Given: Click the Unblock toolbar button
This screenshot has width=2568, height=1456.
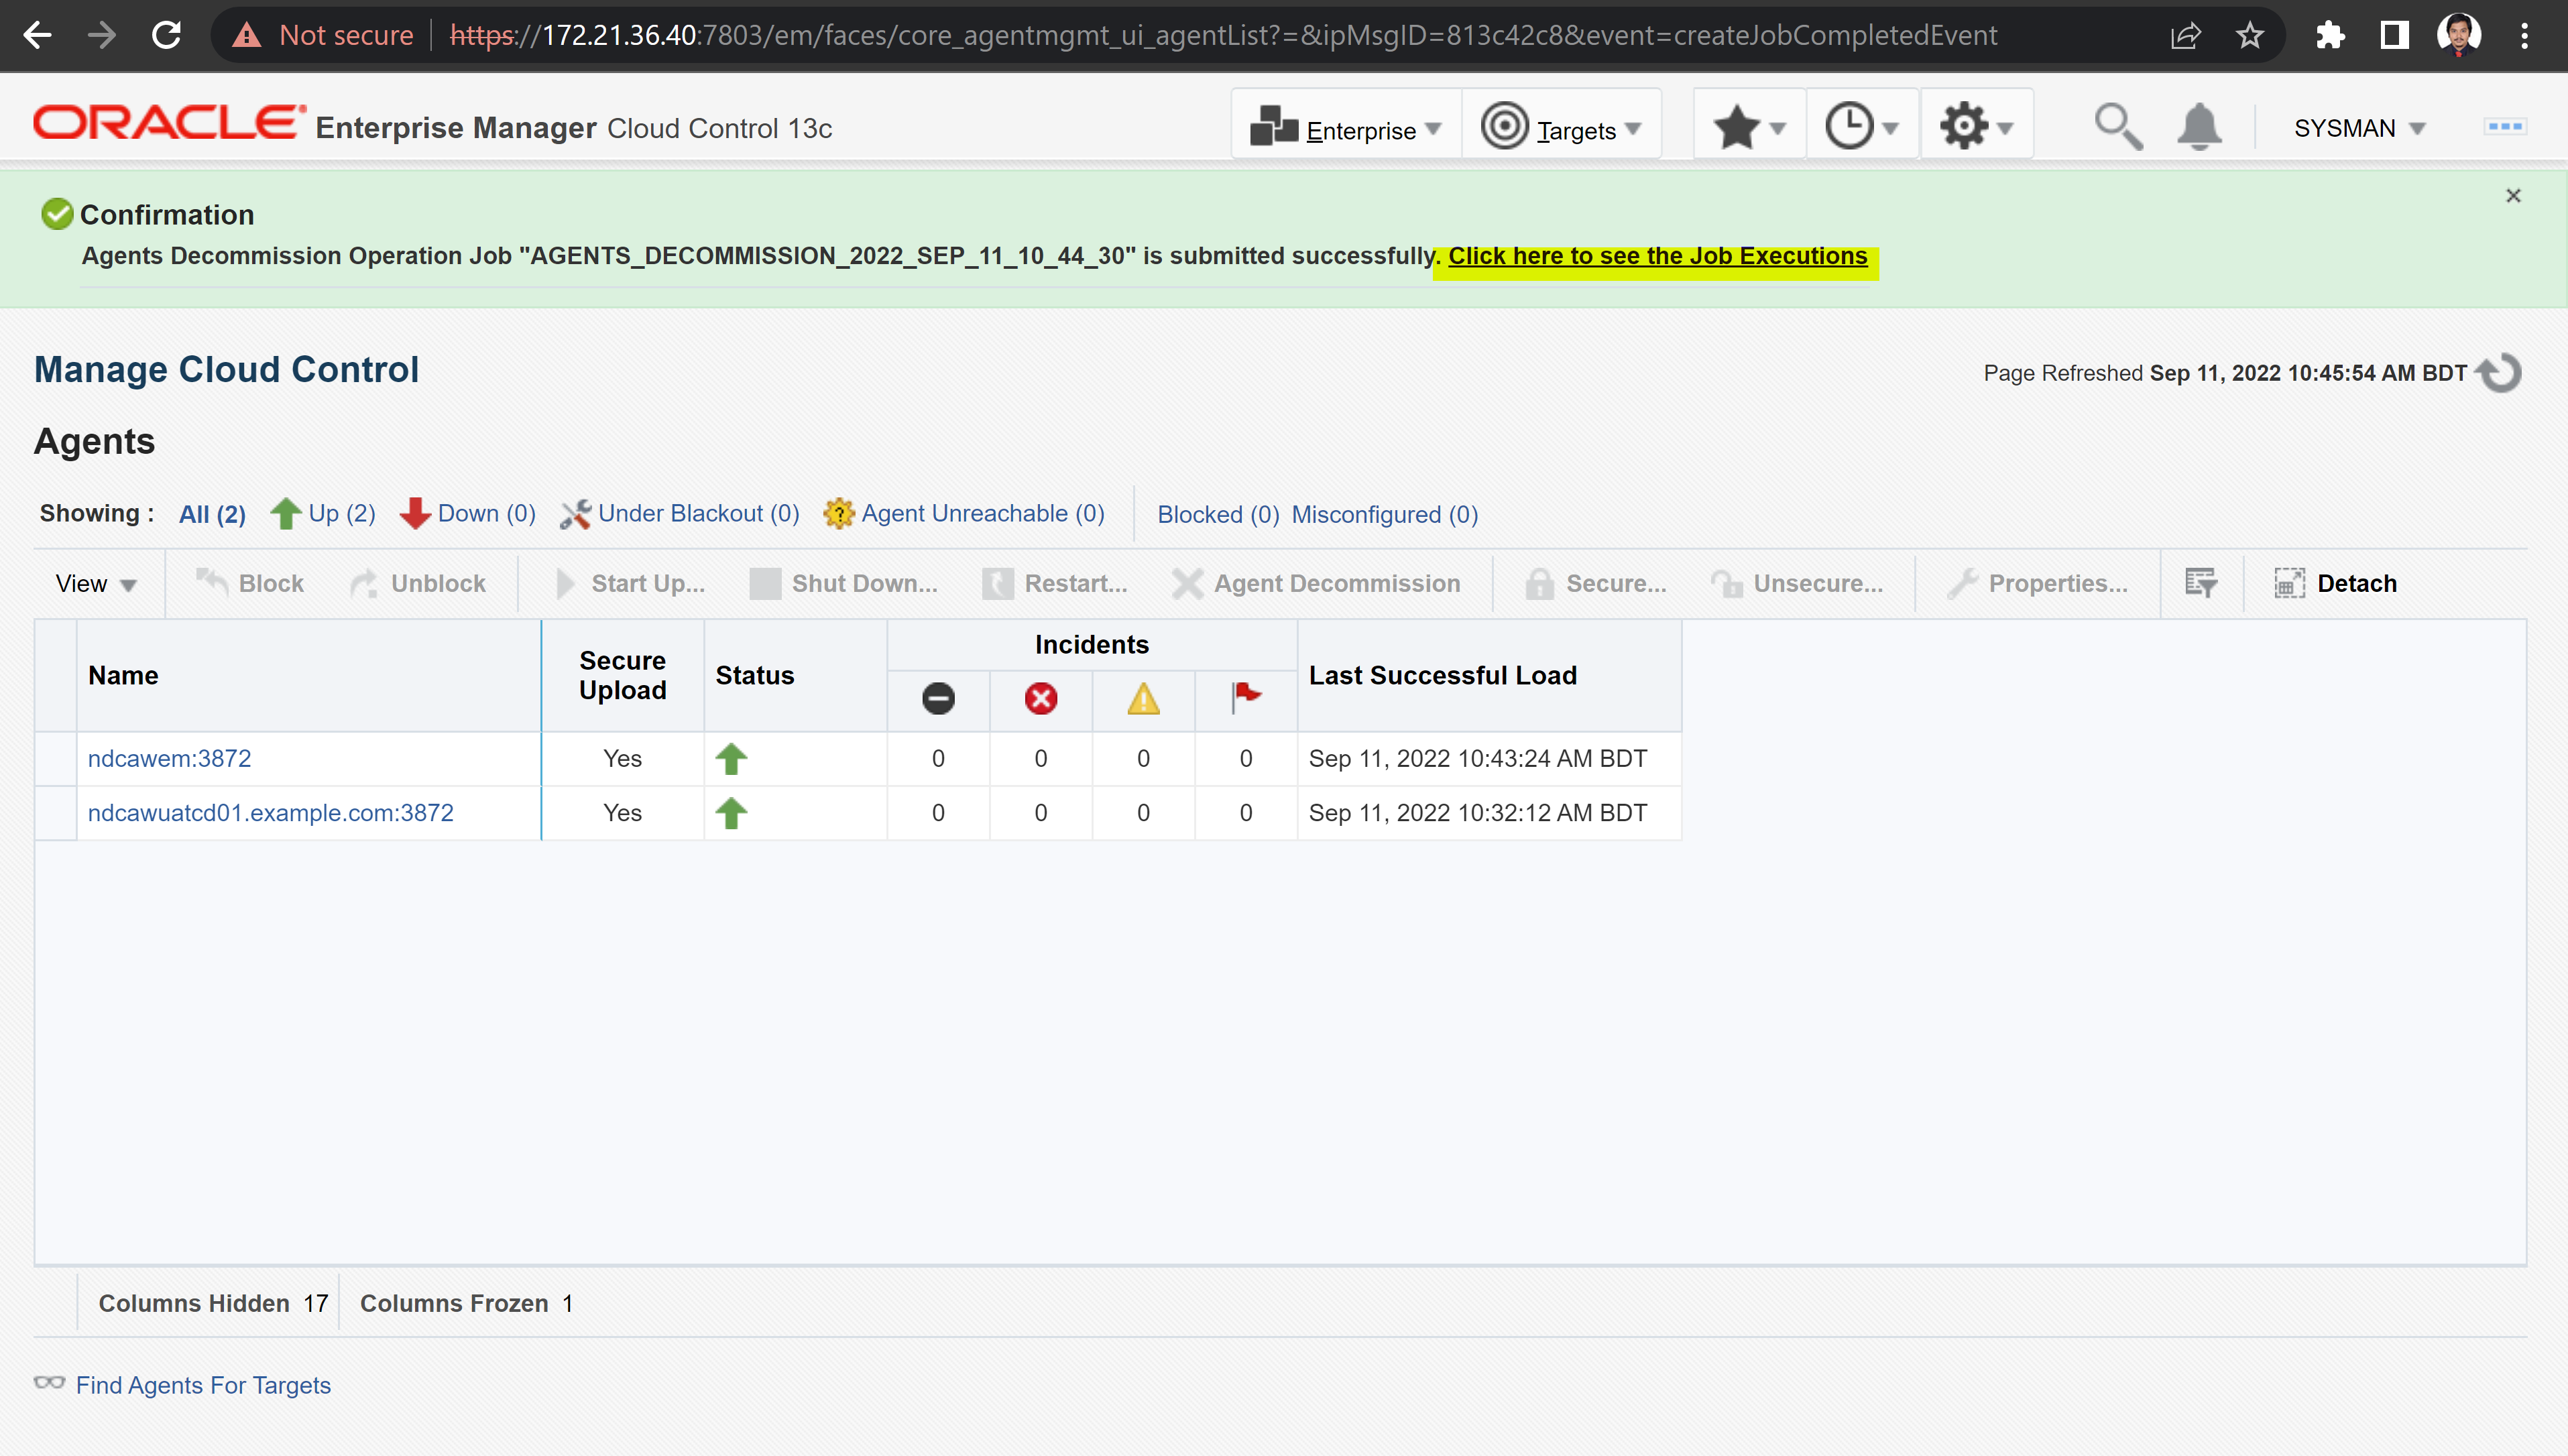Looking at the screenshot, I should [418, 584].
